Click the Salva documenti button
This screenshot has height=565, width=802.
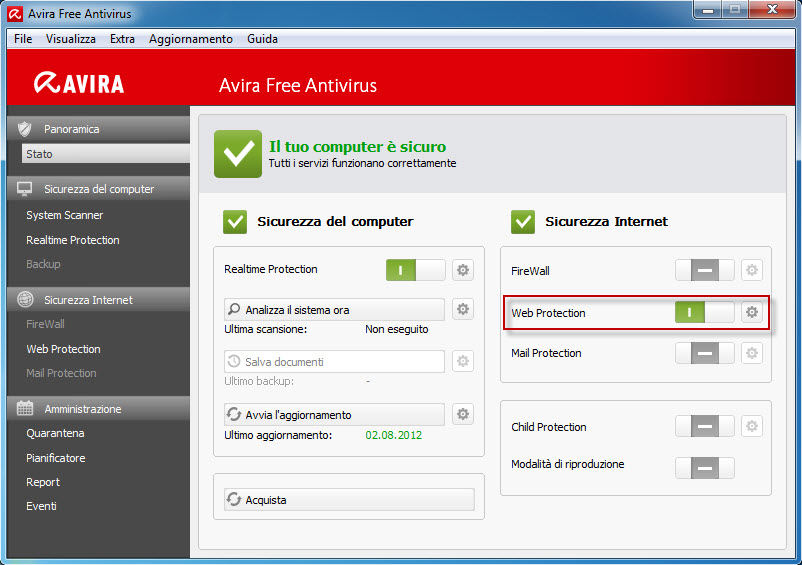click(335, 361)
